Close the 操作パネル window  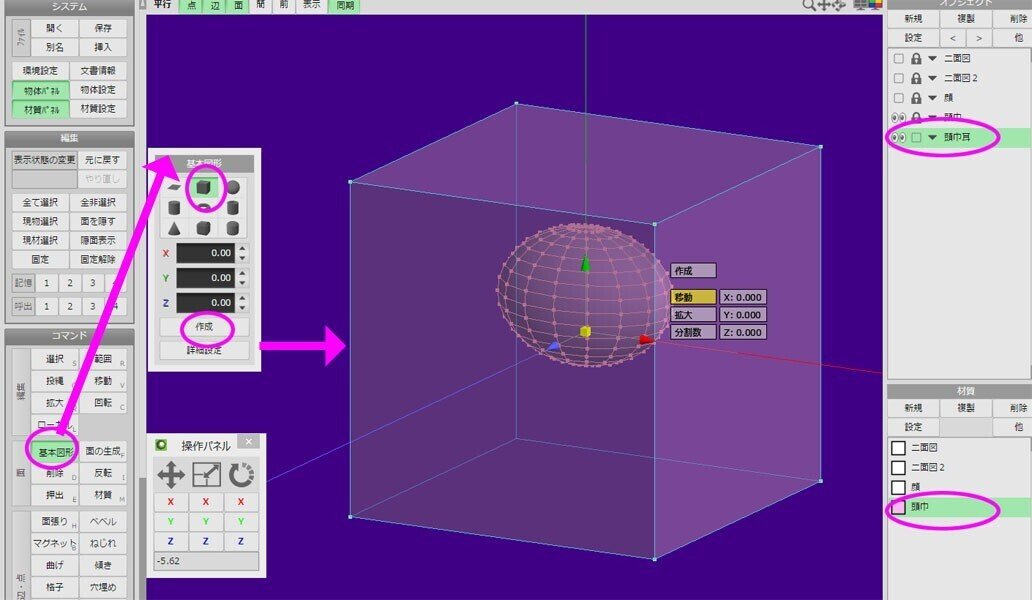(x=249, y=442)
